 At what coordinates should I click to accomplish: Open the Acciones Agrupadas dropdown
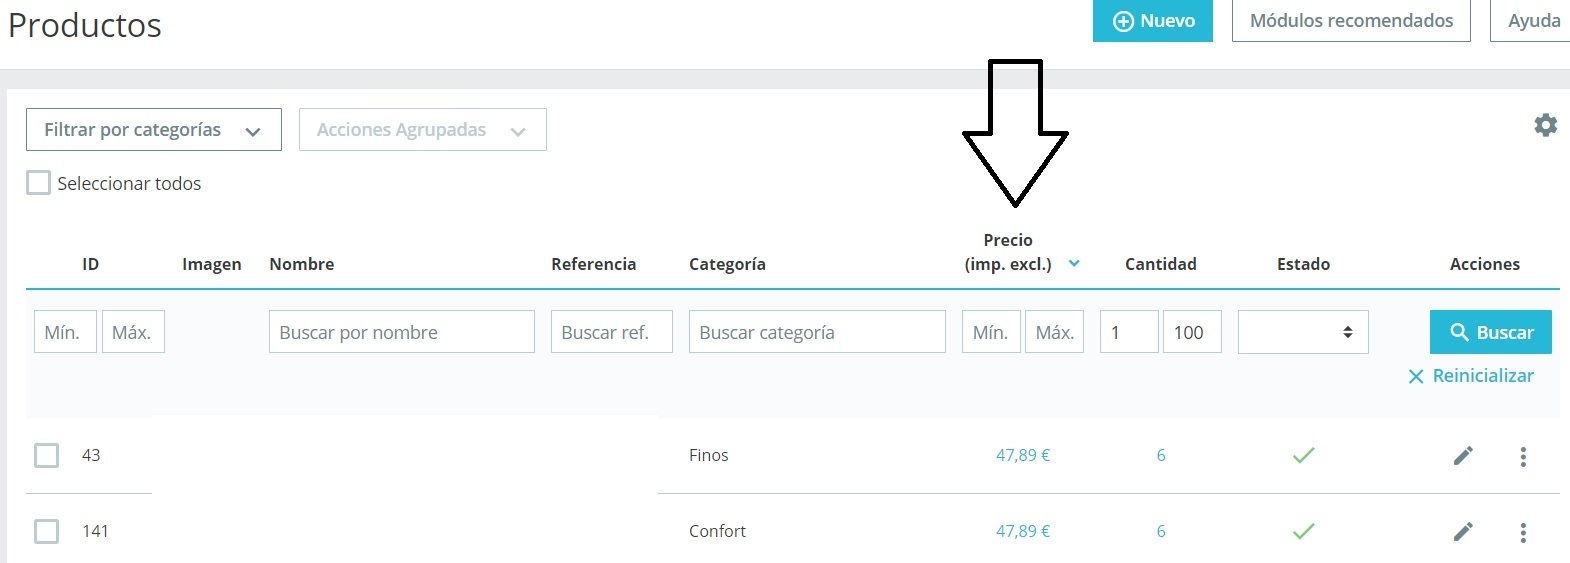(x=422, y=130)
